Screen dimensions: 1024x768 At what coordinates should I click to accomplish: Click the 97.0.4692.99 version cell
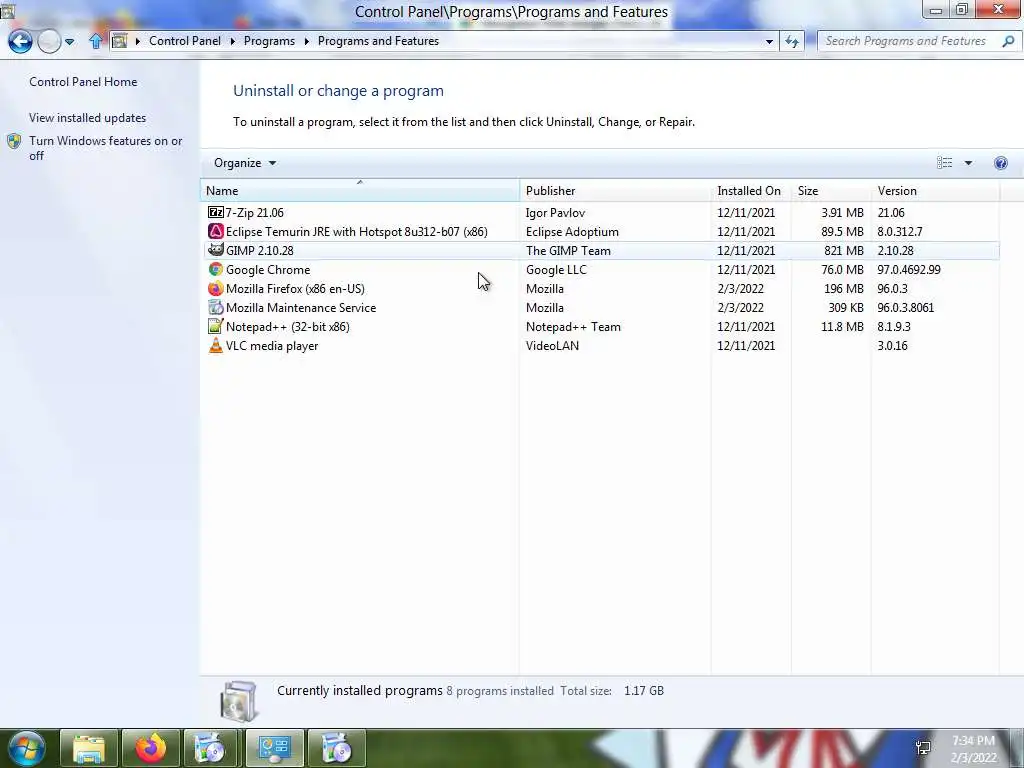[x=909, y=269]
